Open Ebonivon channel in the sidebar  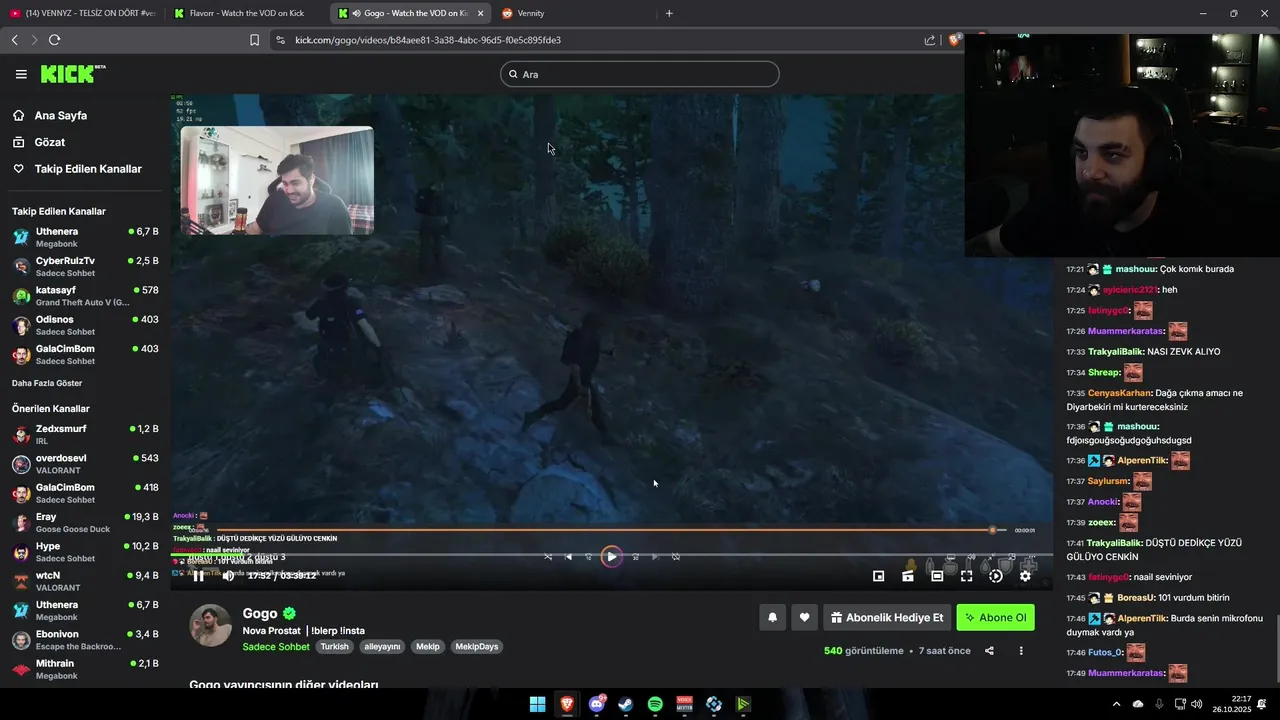[85, 640]
